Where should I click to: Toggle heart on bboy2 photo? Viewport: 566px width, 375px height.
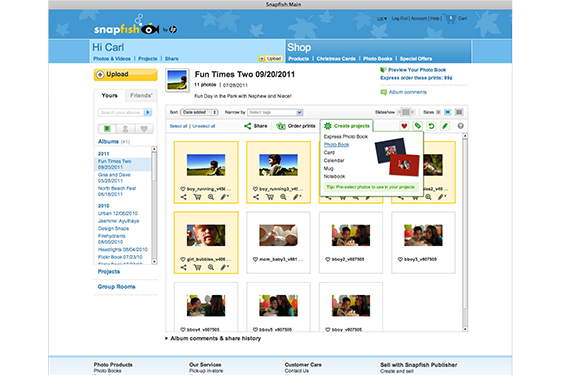tap(328, 259)
